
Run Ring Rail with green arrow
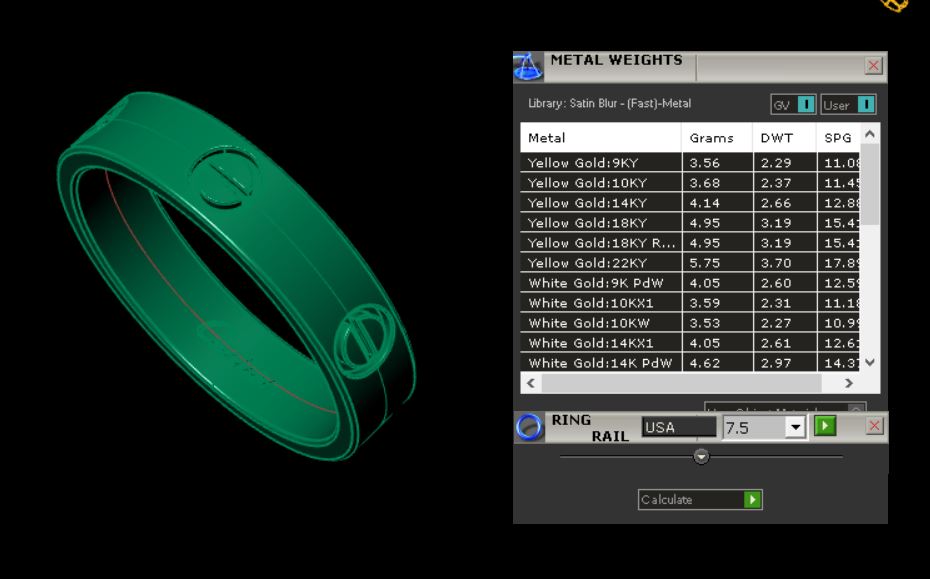point(824,426)
